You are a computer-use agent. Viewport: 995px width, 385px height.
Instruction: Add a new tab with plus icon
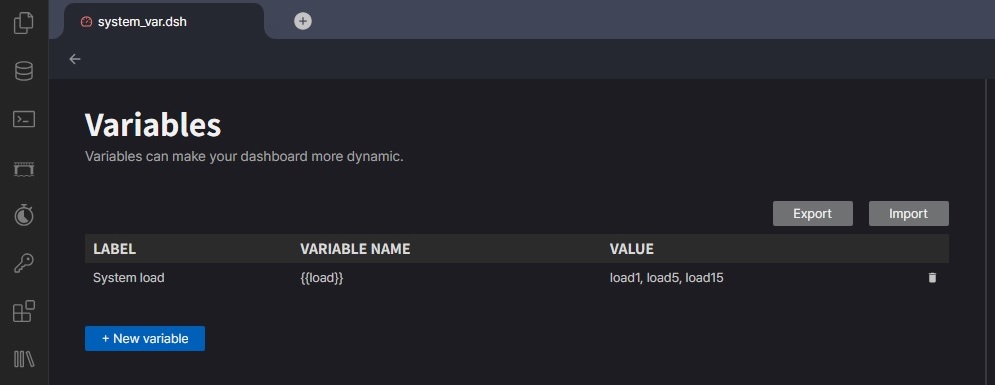(x=303, y=21)
